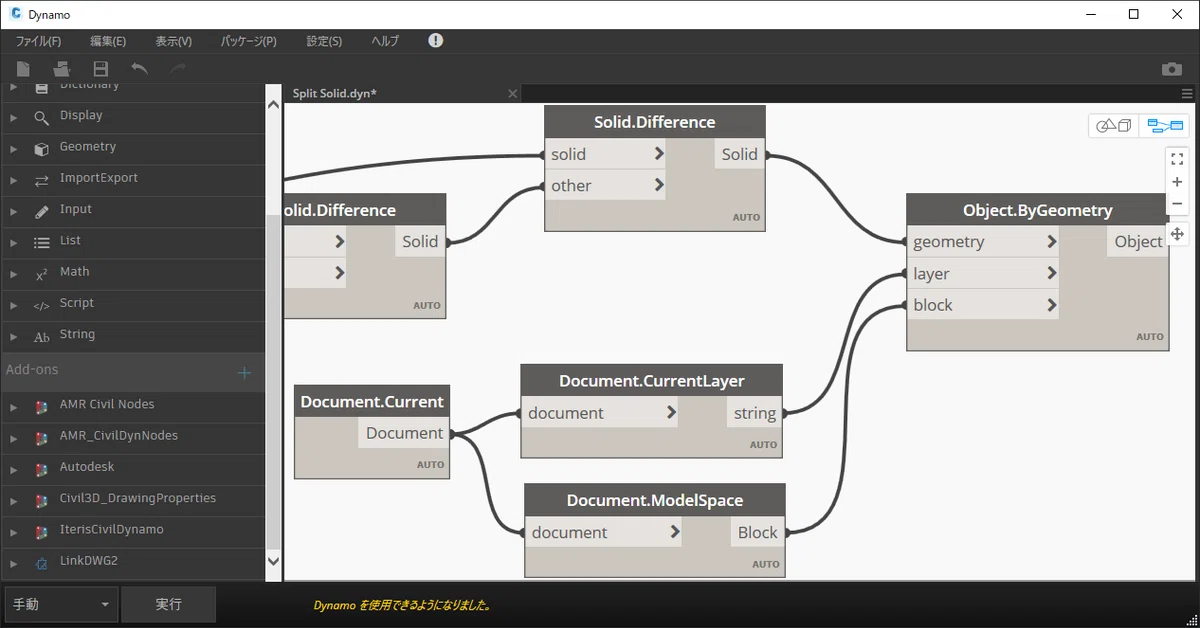
Task: Open the workspace tabs list menu icon
Action: coord(1187,93)
